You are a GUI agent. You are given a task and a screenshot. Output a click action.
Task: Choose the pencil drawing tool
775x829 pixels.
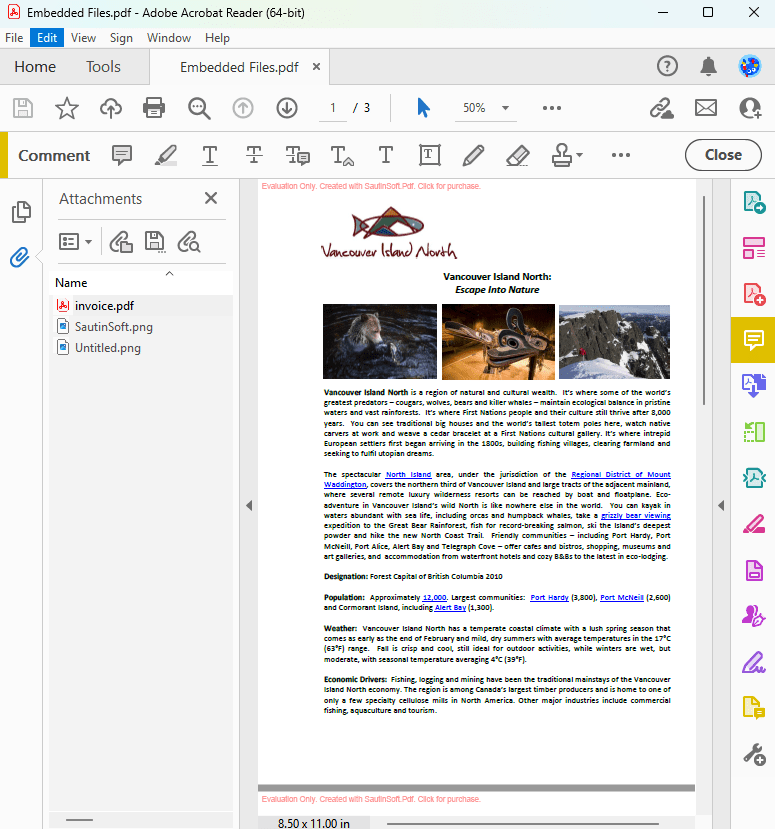(473, 155)
